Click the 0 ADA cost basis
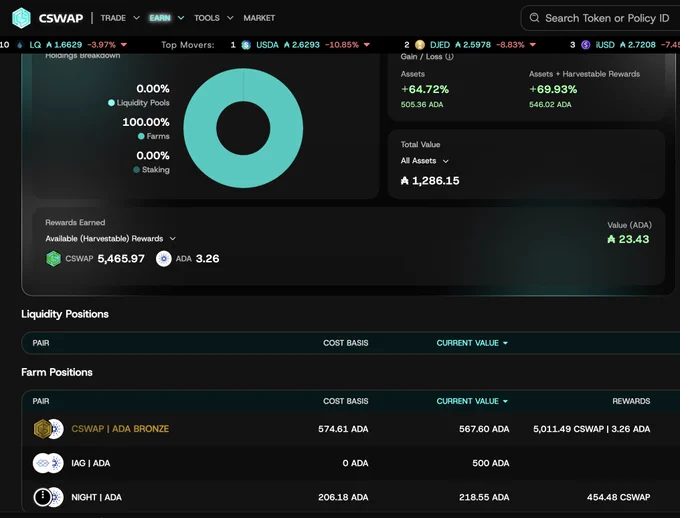This screenshot has width=680, height=518. (355, 463)
